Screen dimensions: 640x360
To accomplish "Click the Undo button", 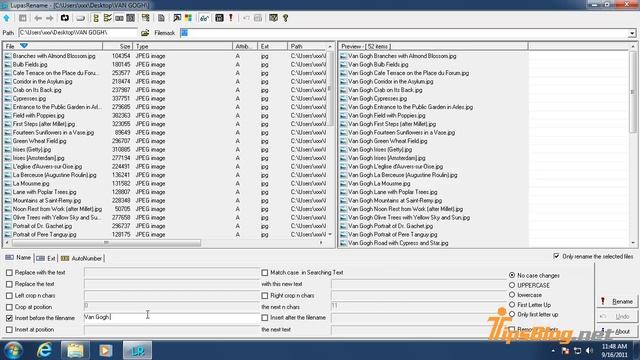I will 617,316.
